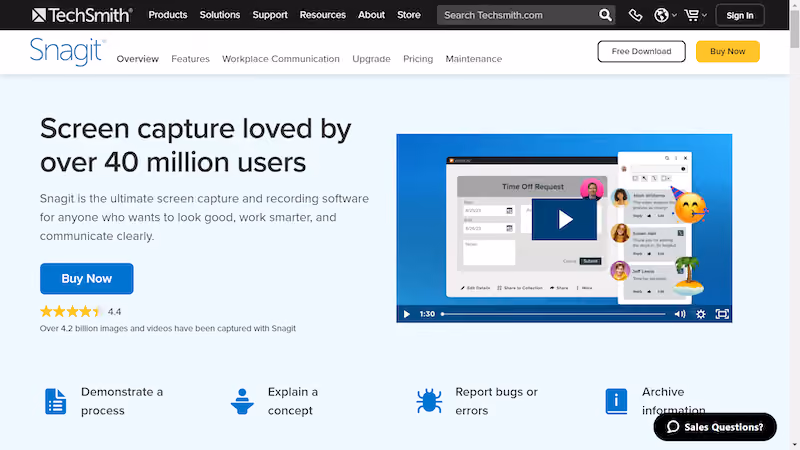This screenshot has height=450, width=800.
Task: Click the Snagit logo
Action: [68, 52]
